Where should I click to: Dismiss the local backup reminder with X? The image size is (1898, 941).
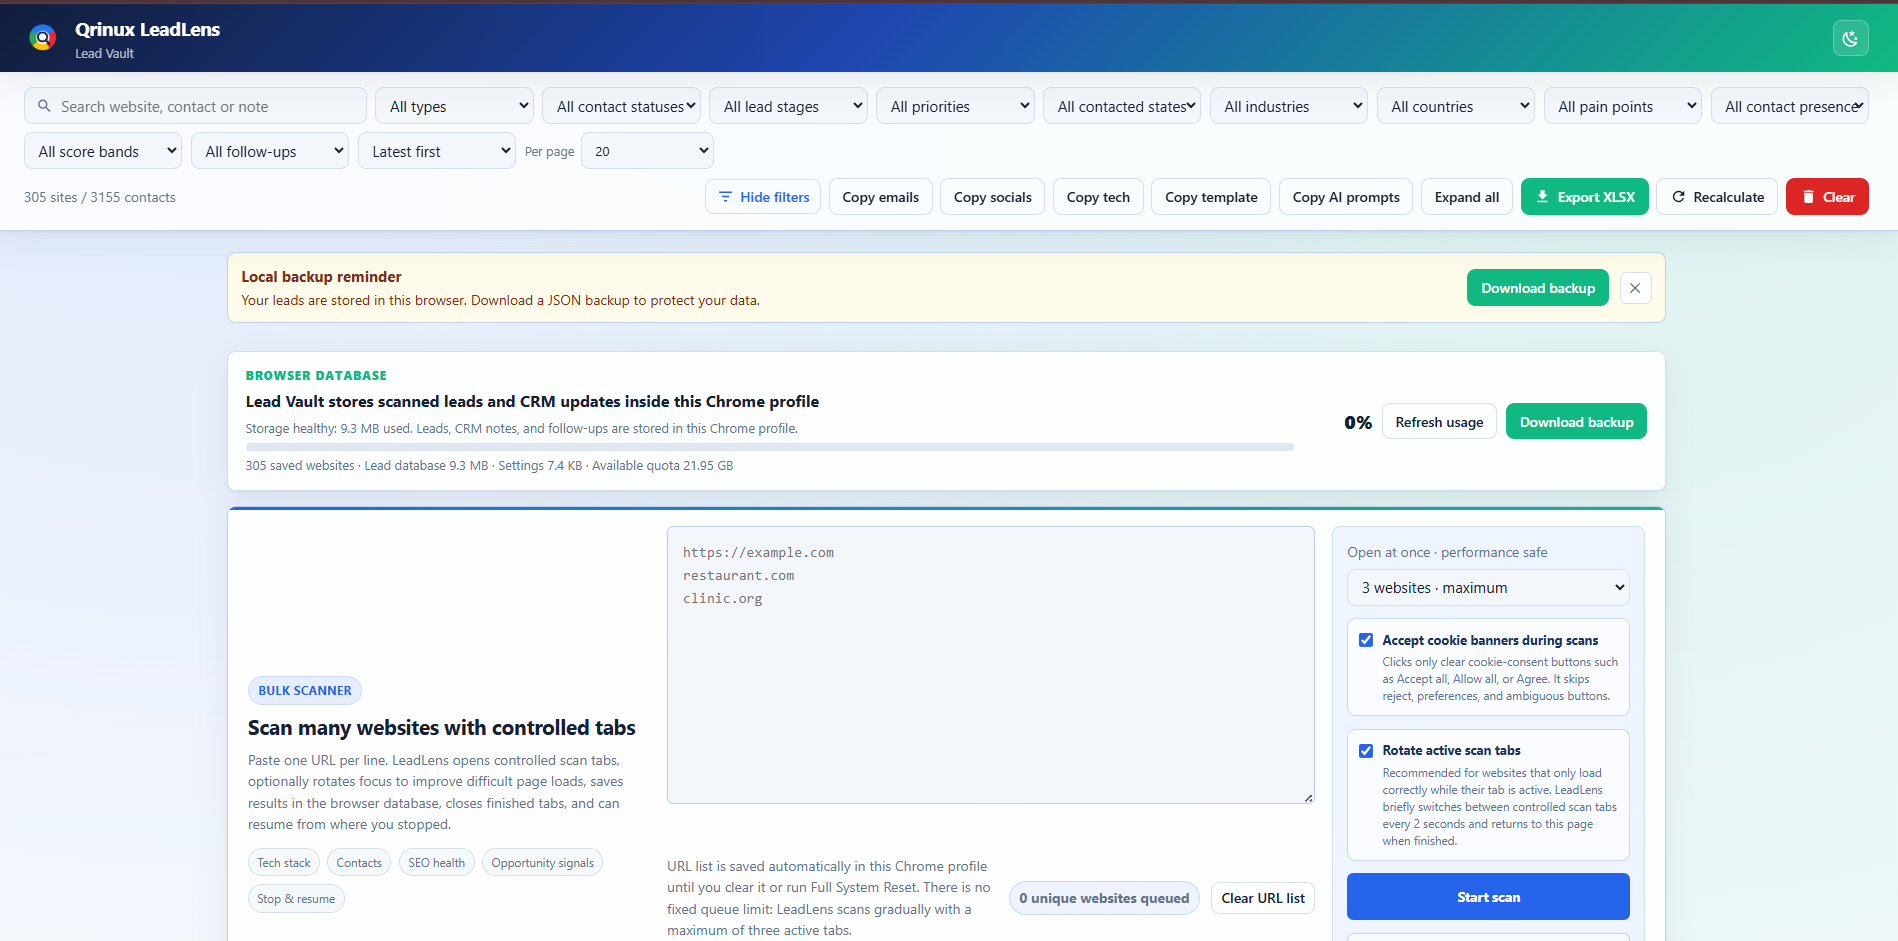coord(1635,288)
